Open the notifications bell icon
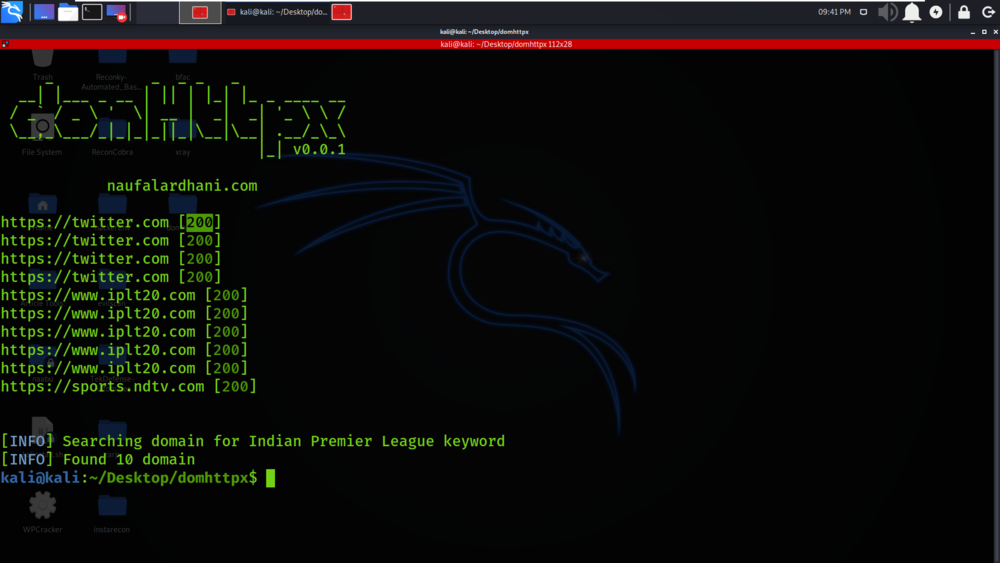The width and height of the screenshot is (1000, 563). [912, 12]
